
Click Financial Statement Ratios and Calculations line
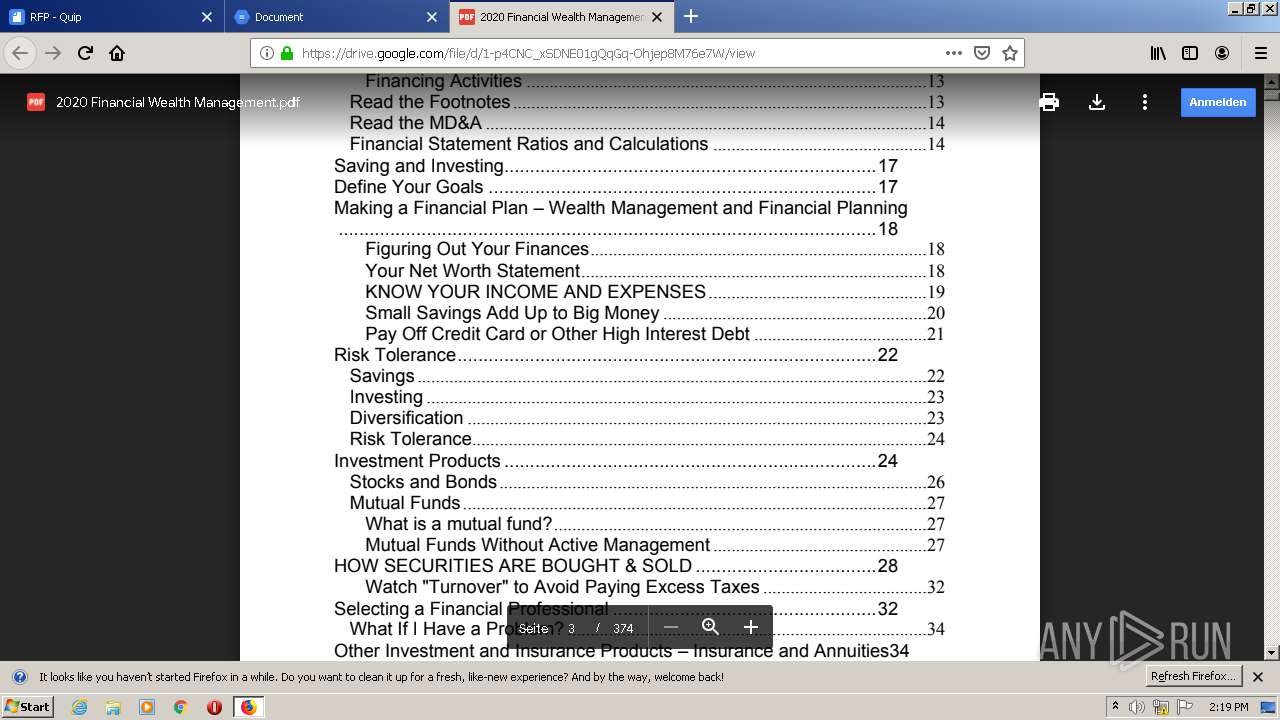(647, 144)
